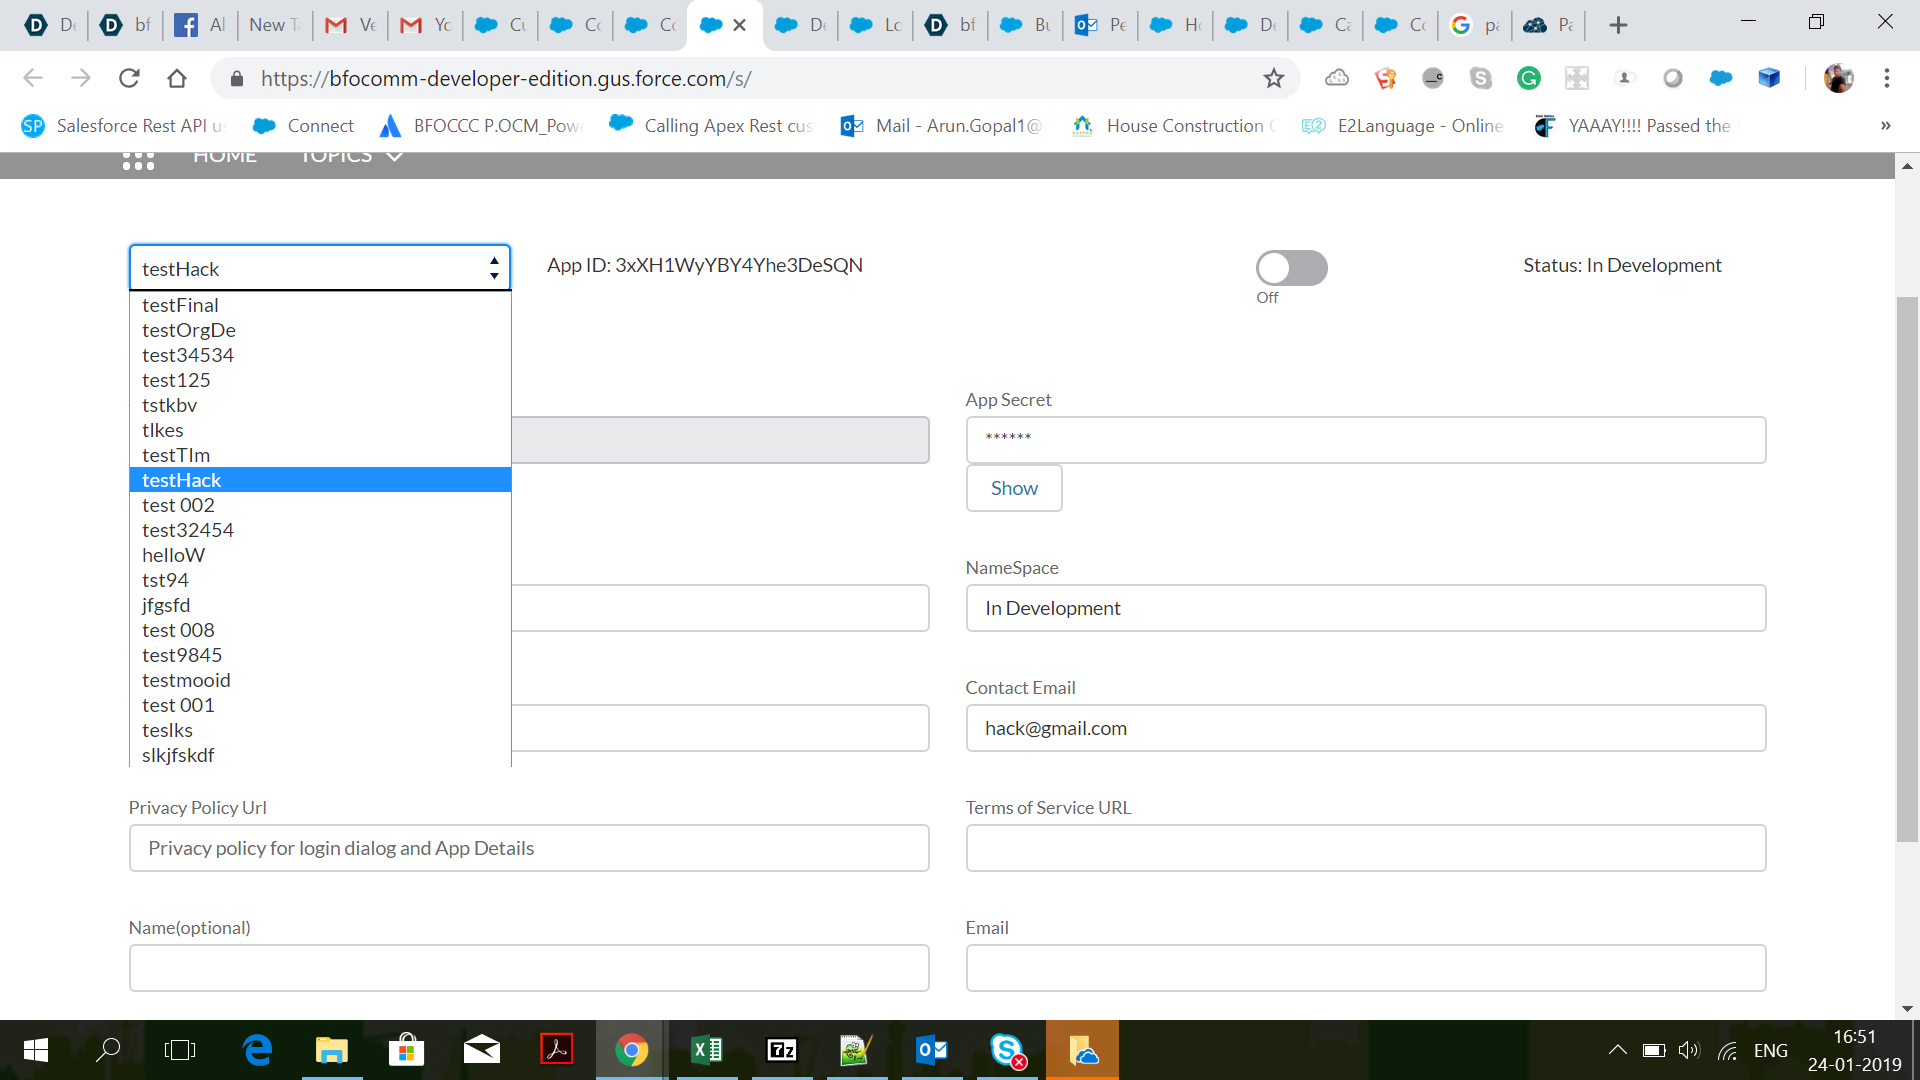
Task: Open the Connect bookmark link
Action: [304, 125]
